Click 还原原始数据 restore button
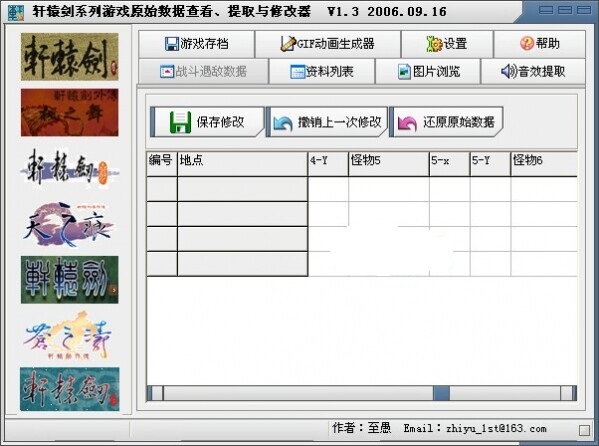 pyautogui.click(x=446, y=122)
